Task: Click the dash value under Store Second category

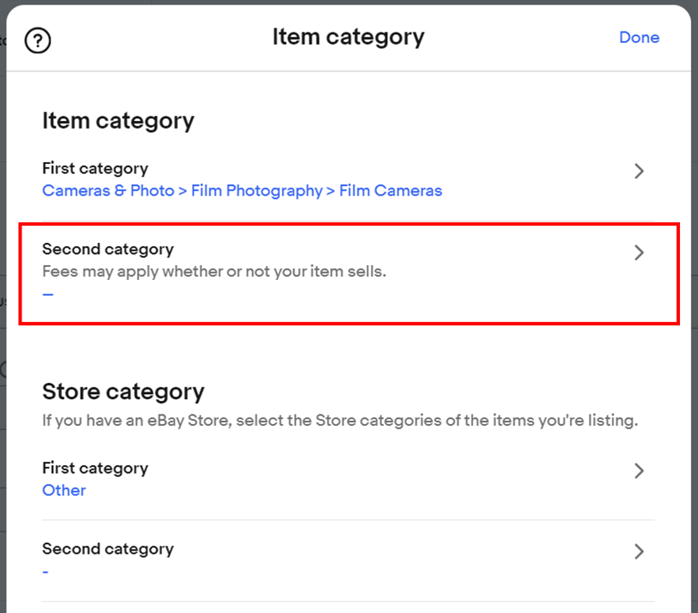Action: [x=45, y=572]
